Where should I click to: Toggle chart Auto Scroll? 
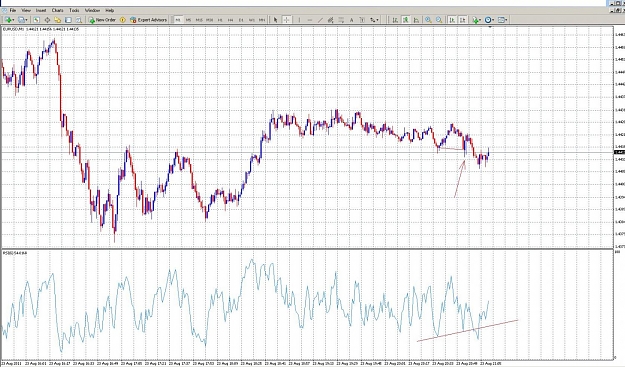tap(452, 20)
